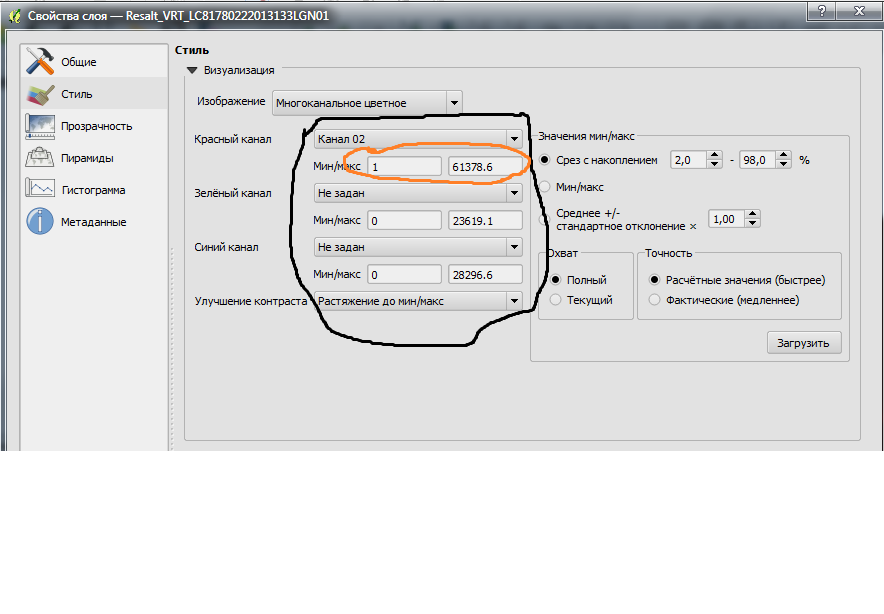Open the Красный канал band dropdown
This screenshot has height=614, width=884.
point(418,139)
